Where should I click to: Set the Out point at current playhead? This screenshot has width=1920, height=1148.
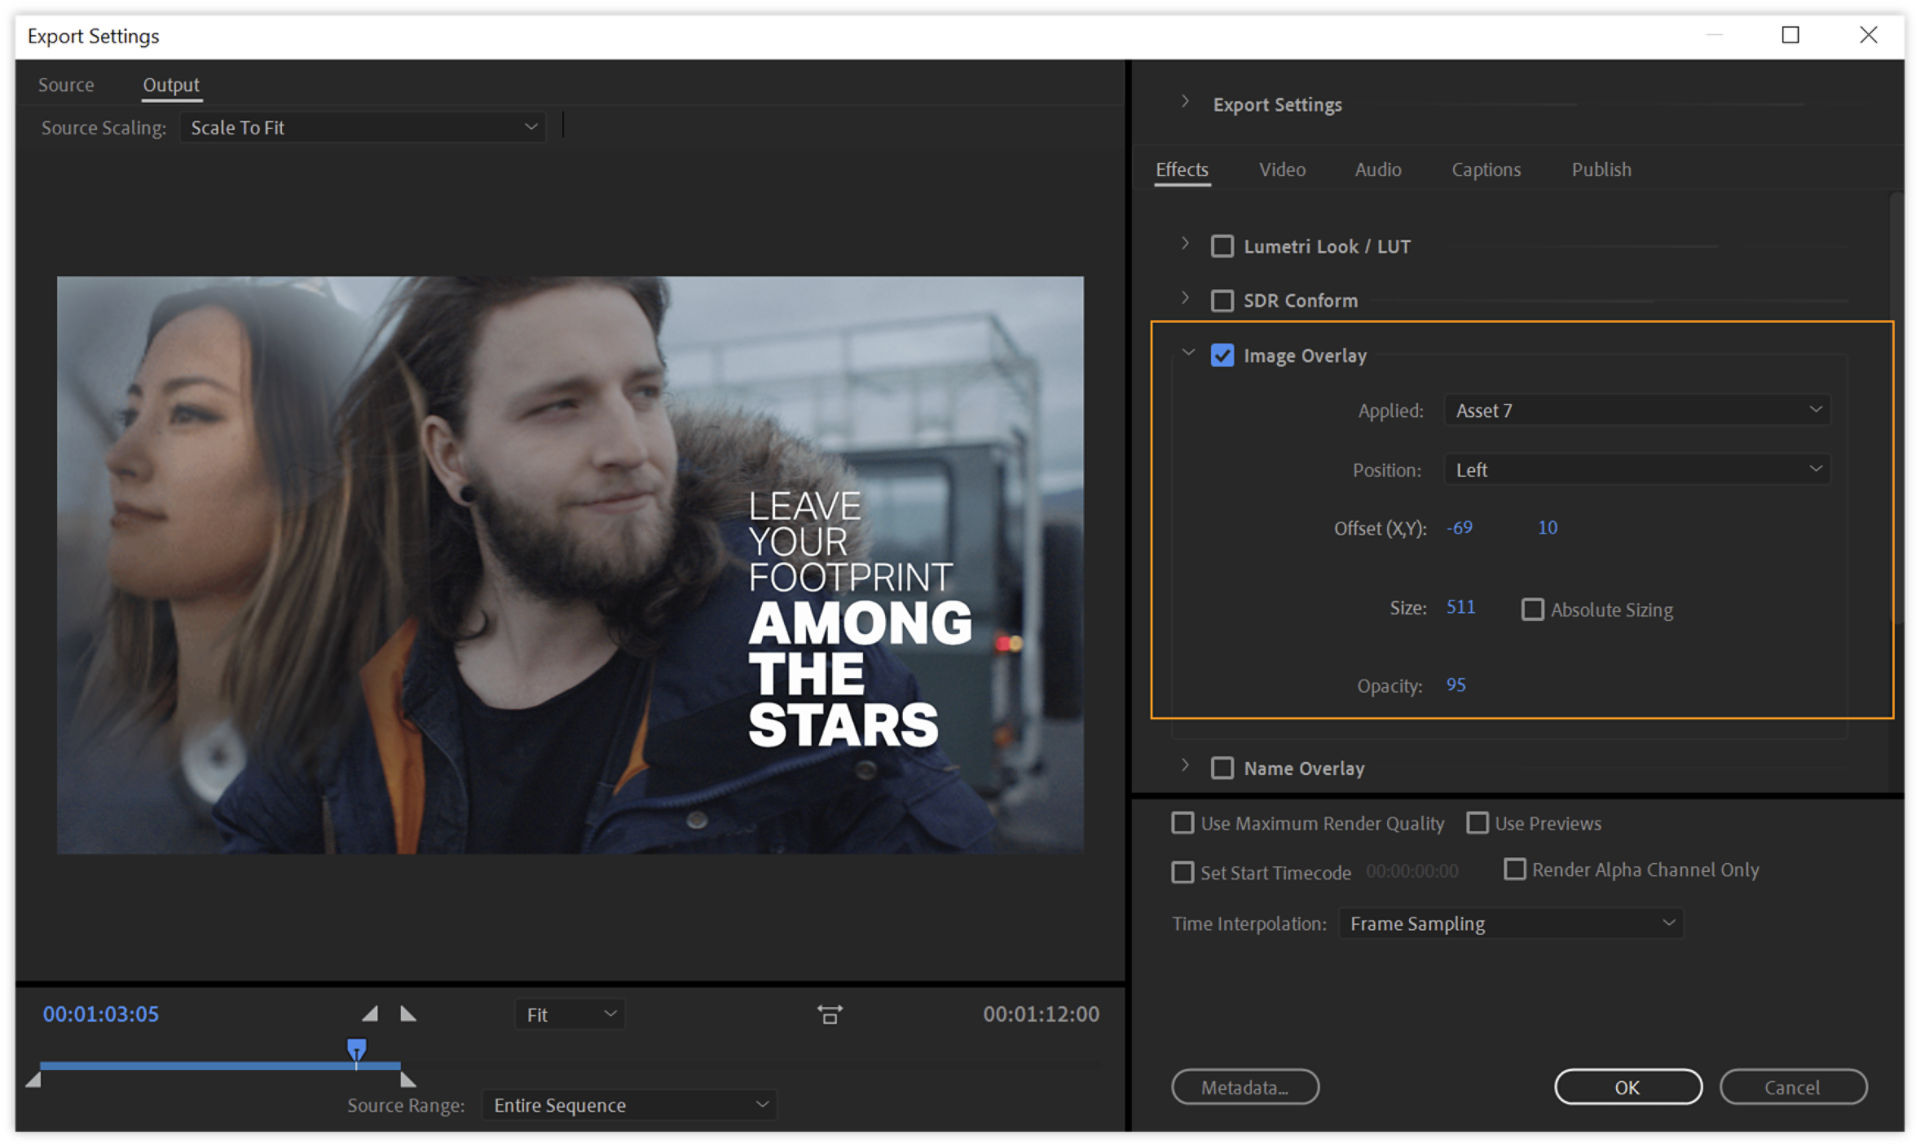[x=408, y=1013]
